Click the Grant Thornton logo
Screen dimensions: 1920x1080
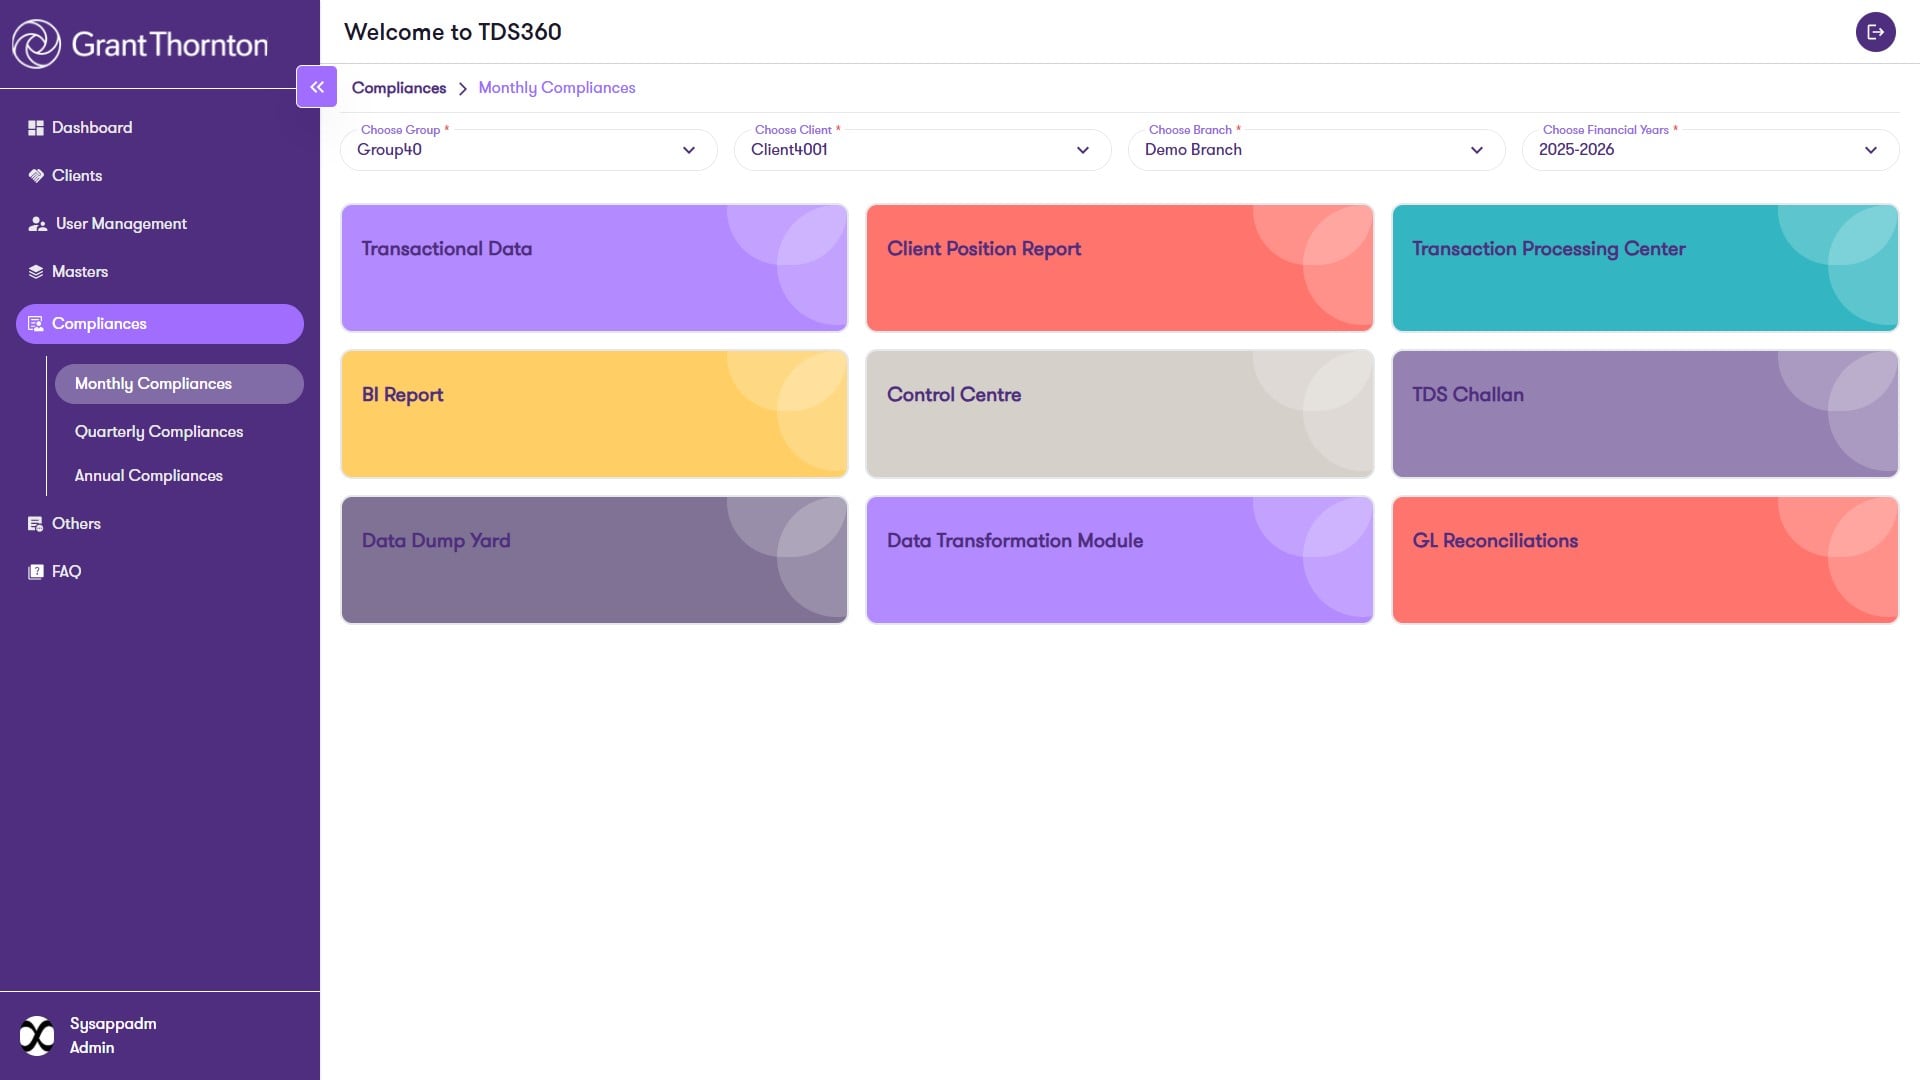140,44
